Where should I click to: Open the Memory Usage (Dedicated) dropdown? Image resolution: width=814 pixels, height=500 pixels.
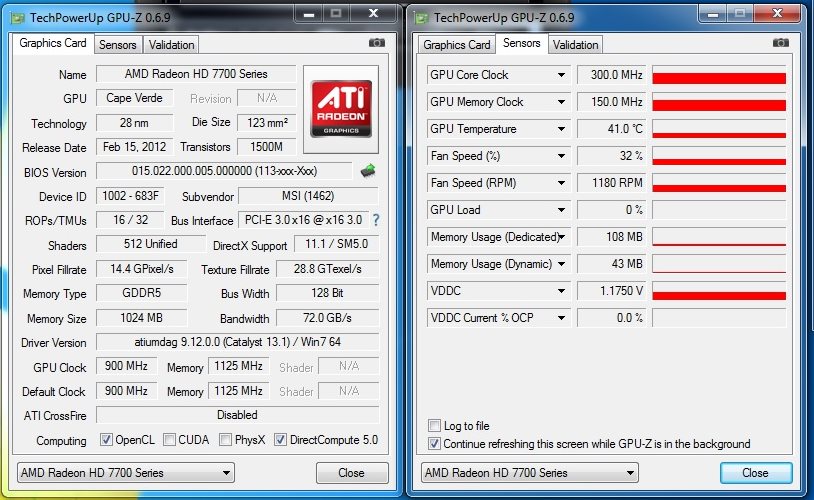tap(561, 237)
